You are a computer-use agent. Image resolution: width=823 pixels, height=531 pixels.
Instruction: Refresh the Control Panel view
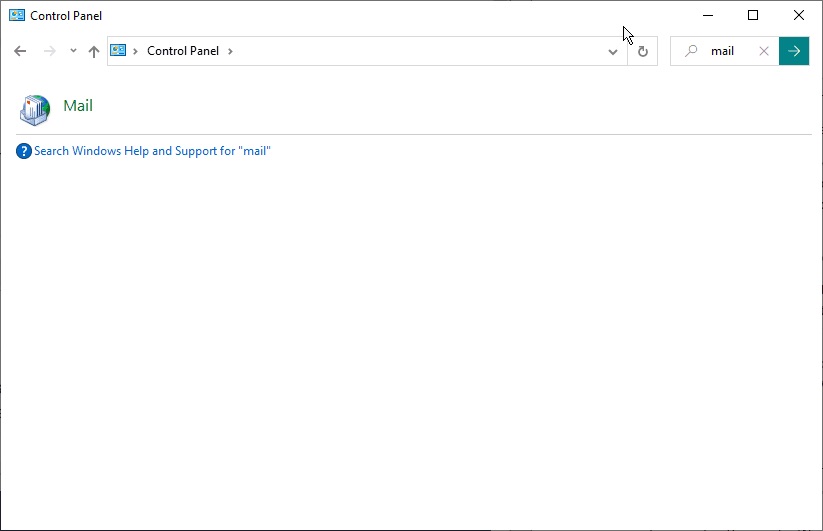point(643,51)
